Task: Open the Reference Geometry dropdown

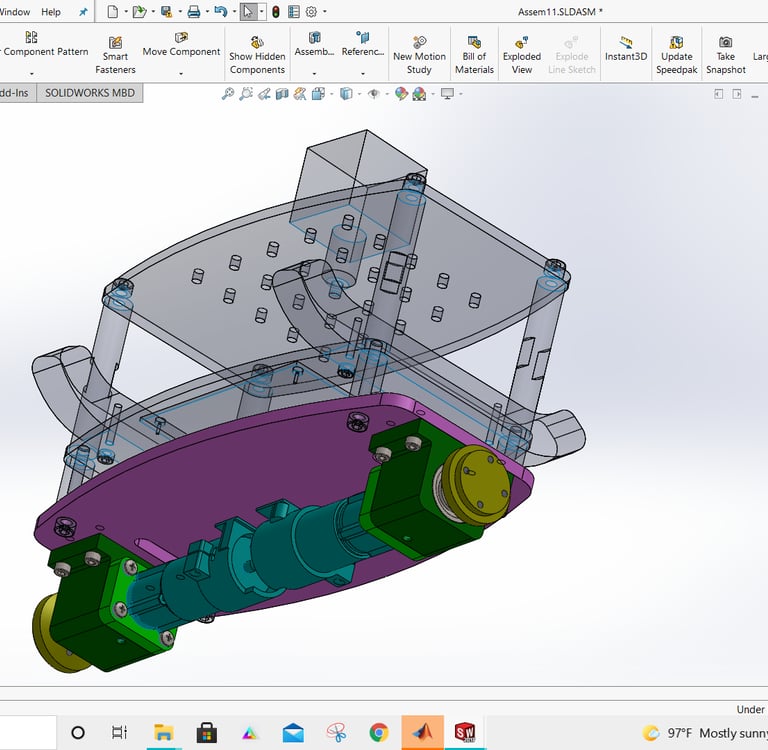Action: [x=362, y=73]
